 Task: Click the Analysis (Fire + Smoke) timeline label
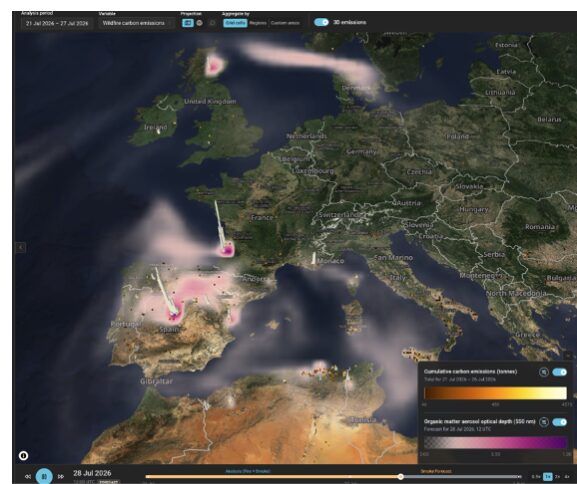point(248,471)
